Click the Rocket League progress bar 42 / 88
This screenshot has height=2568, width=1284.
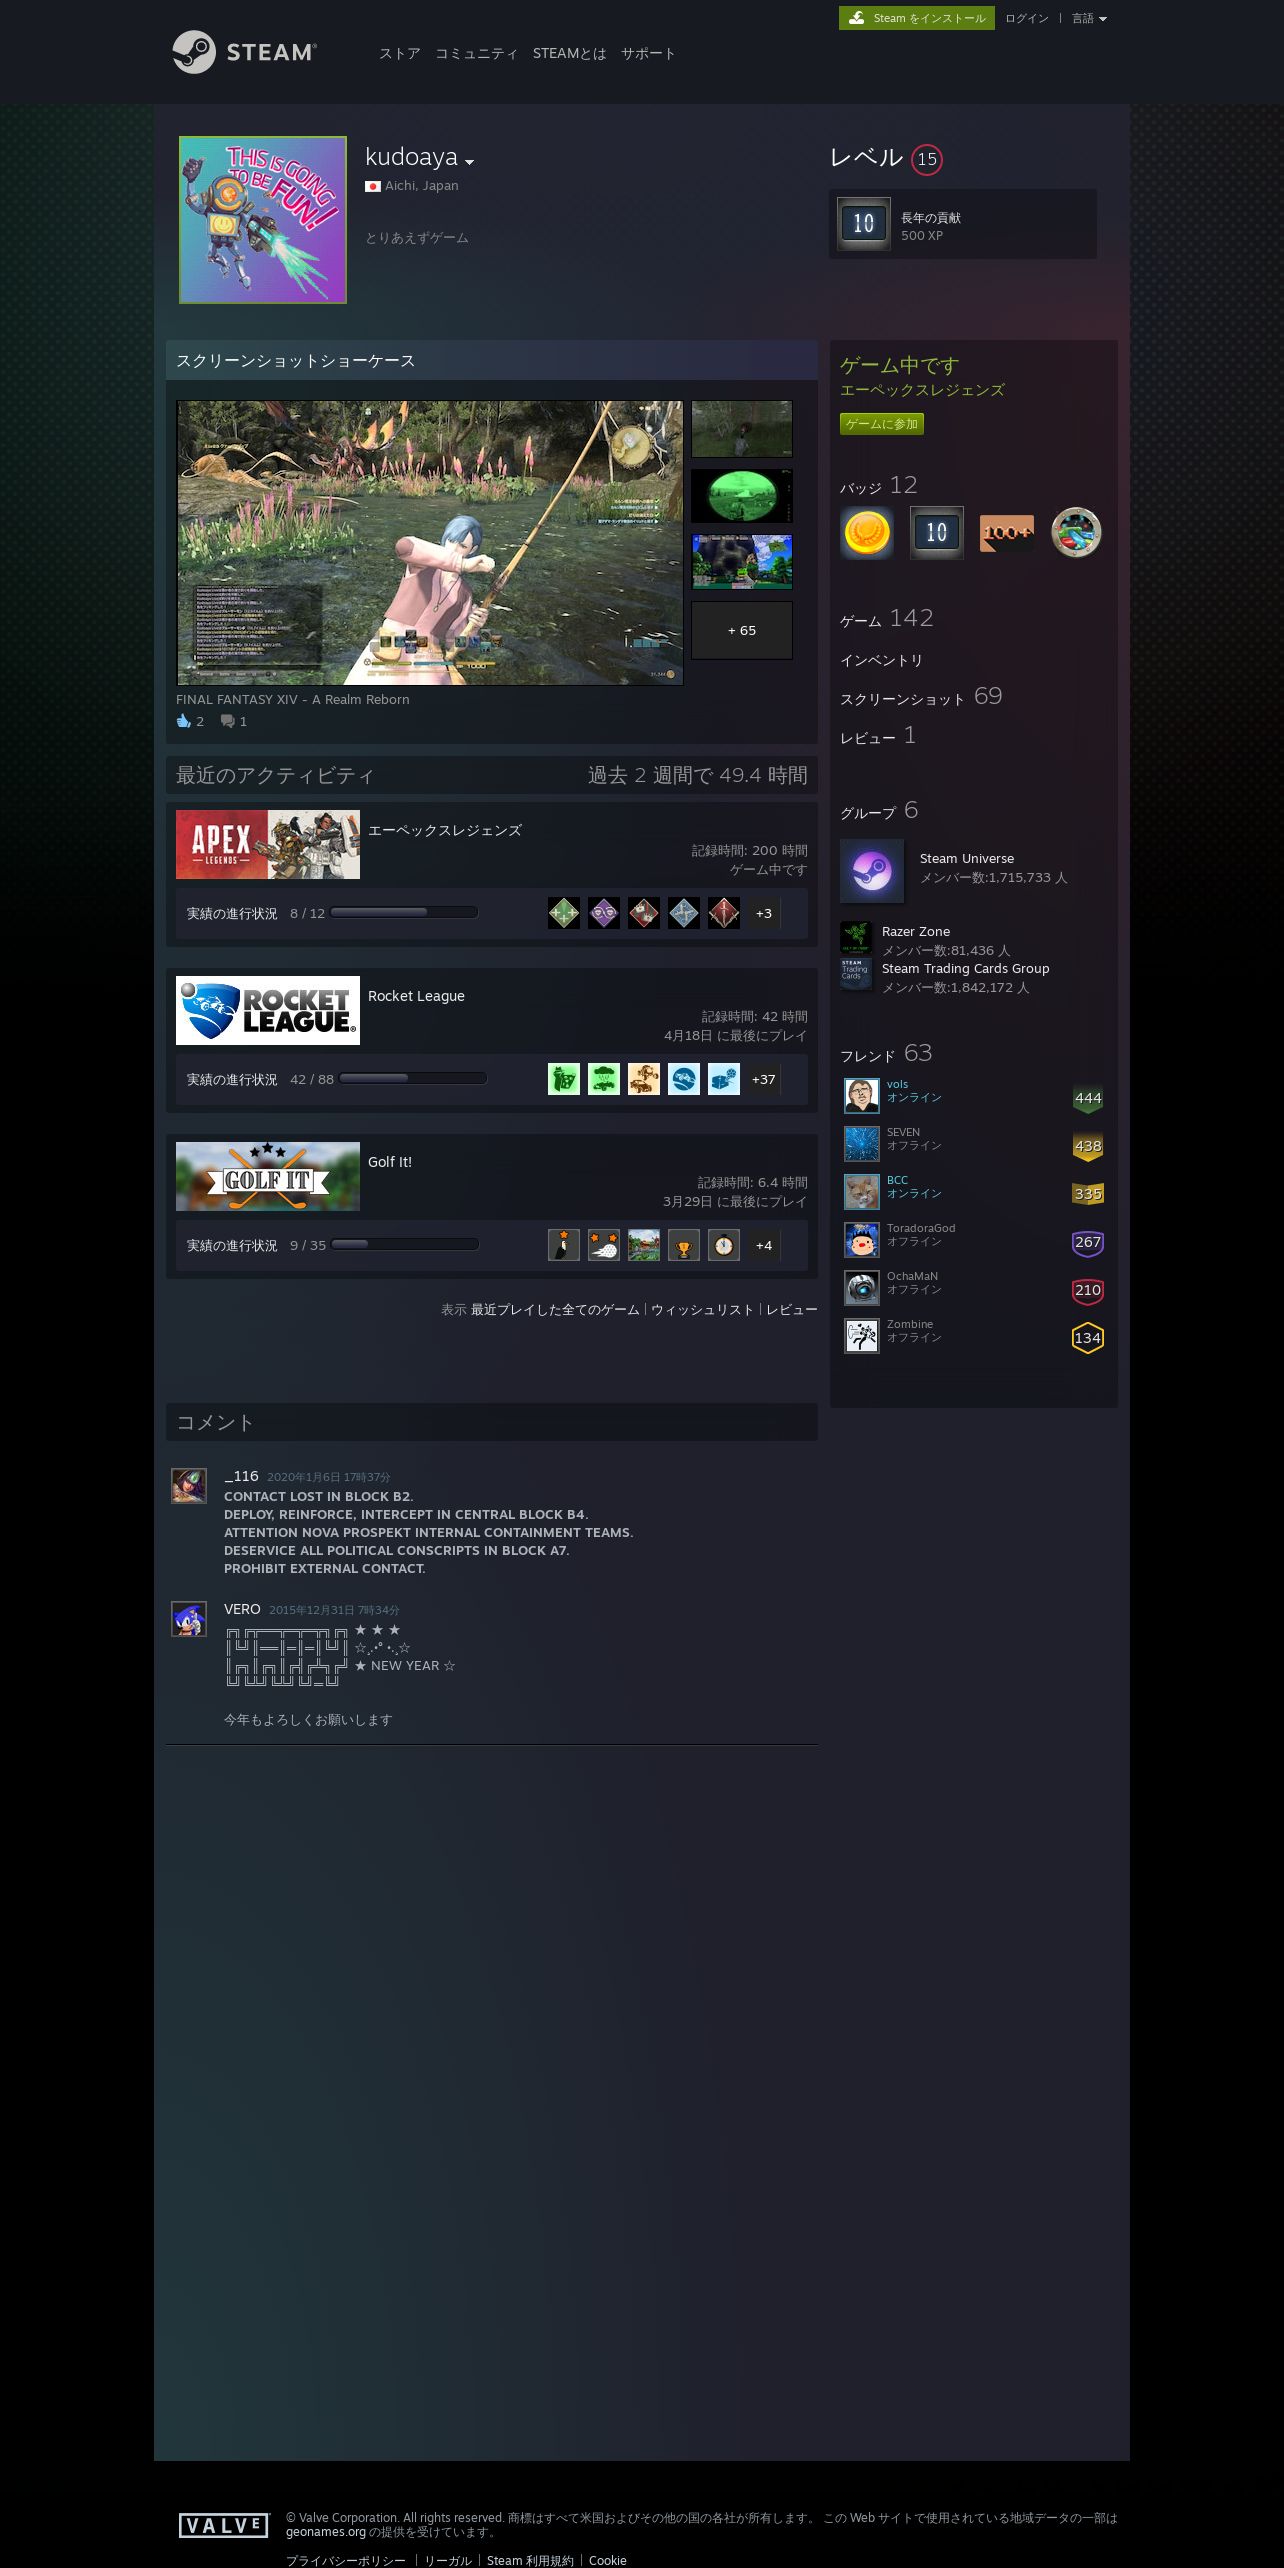pos(413,1078)
